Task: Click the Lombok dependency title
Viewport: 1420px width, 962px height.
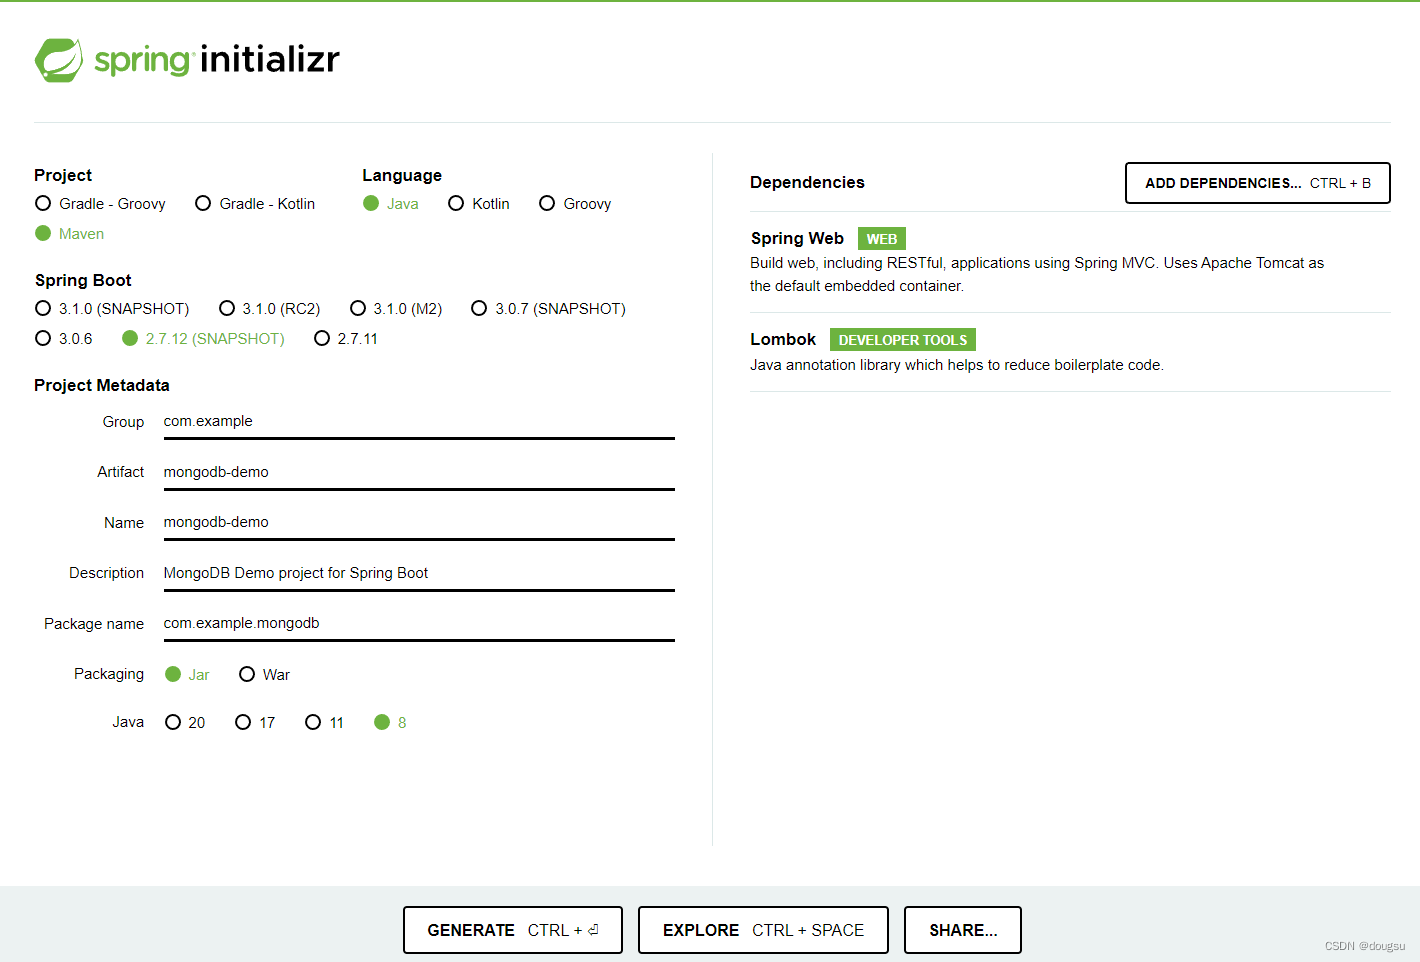Action: click(x=783, y=340)
